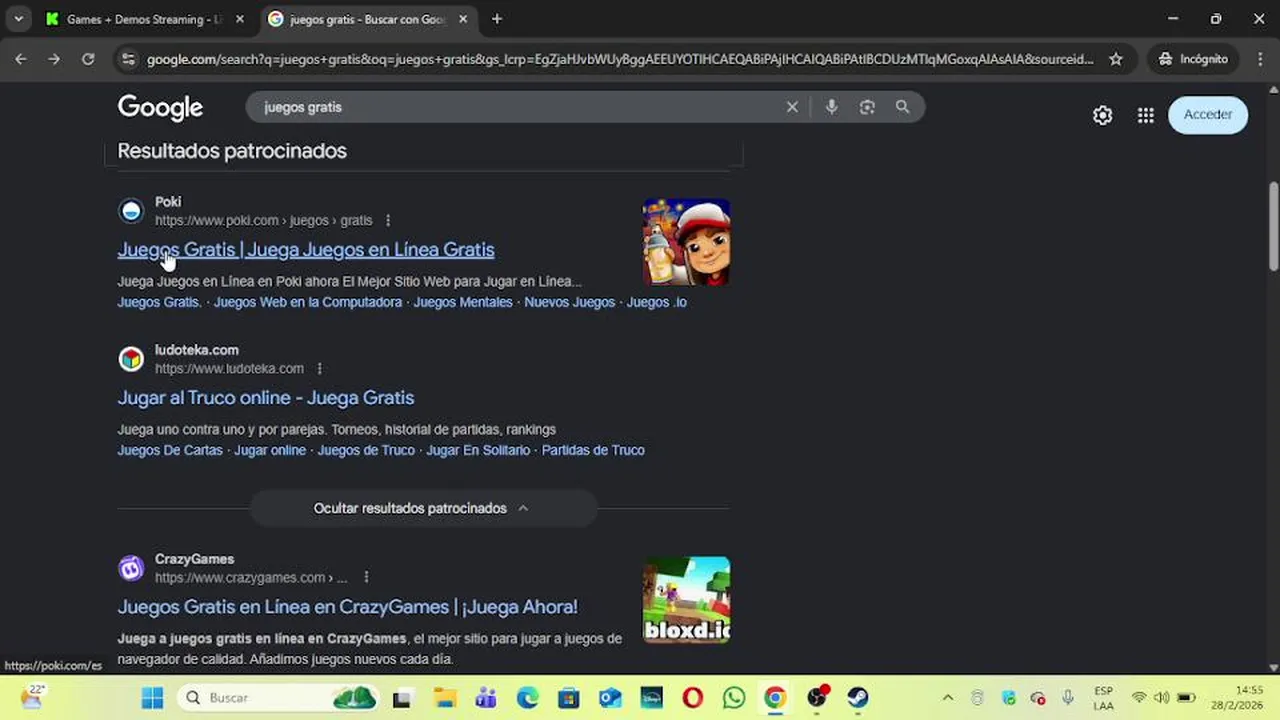Start voice search with microphone icon
Screen dimensions: 1280x720
pos(831,107)
